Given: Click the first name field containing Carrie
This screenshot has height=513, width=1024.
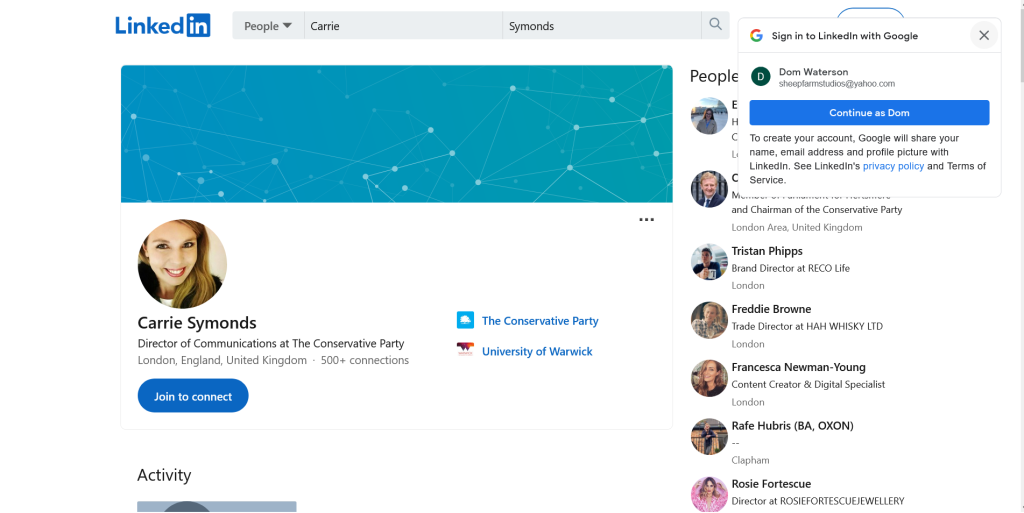Looking at the screenshot, I should point(403,26).
